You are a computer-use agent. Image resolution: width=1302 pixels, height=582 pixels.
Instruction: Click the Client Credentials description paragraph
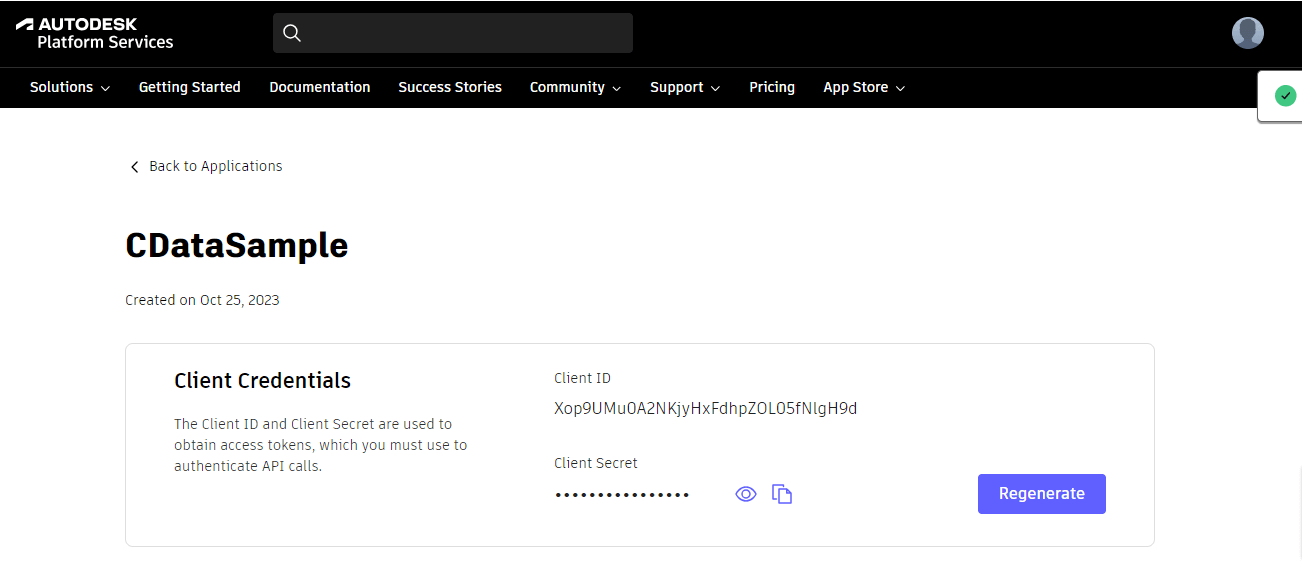coord(320,445)
